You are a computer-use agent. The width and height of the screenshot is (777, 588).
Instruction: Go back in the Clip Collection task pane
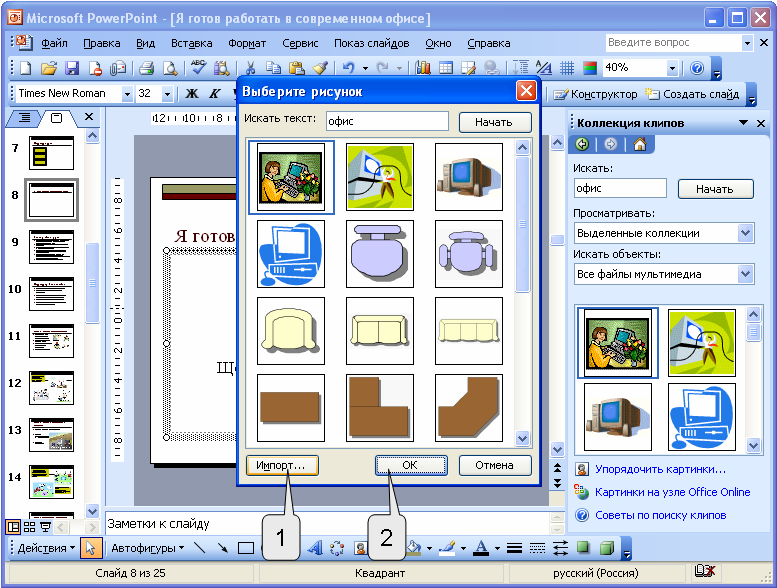582,144
